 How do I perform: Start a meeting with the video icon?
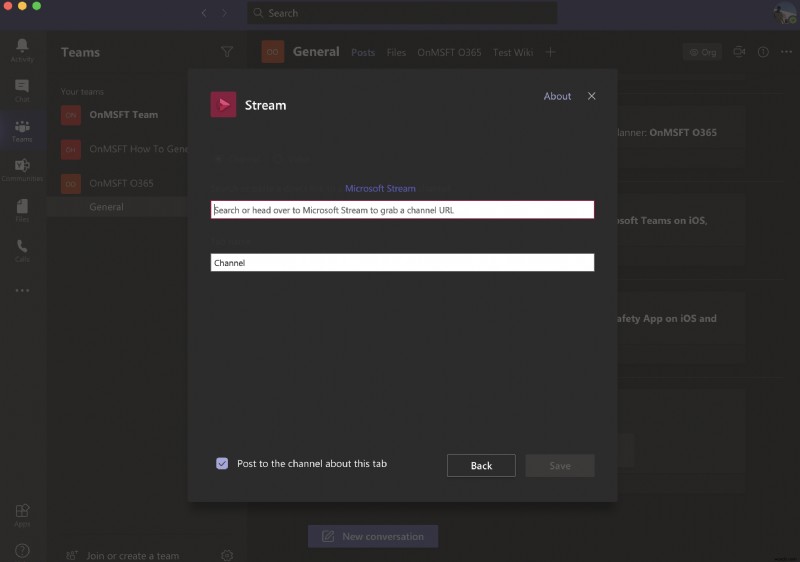(739, 52)
